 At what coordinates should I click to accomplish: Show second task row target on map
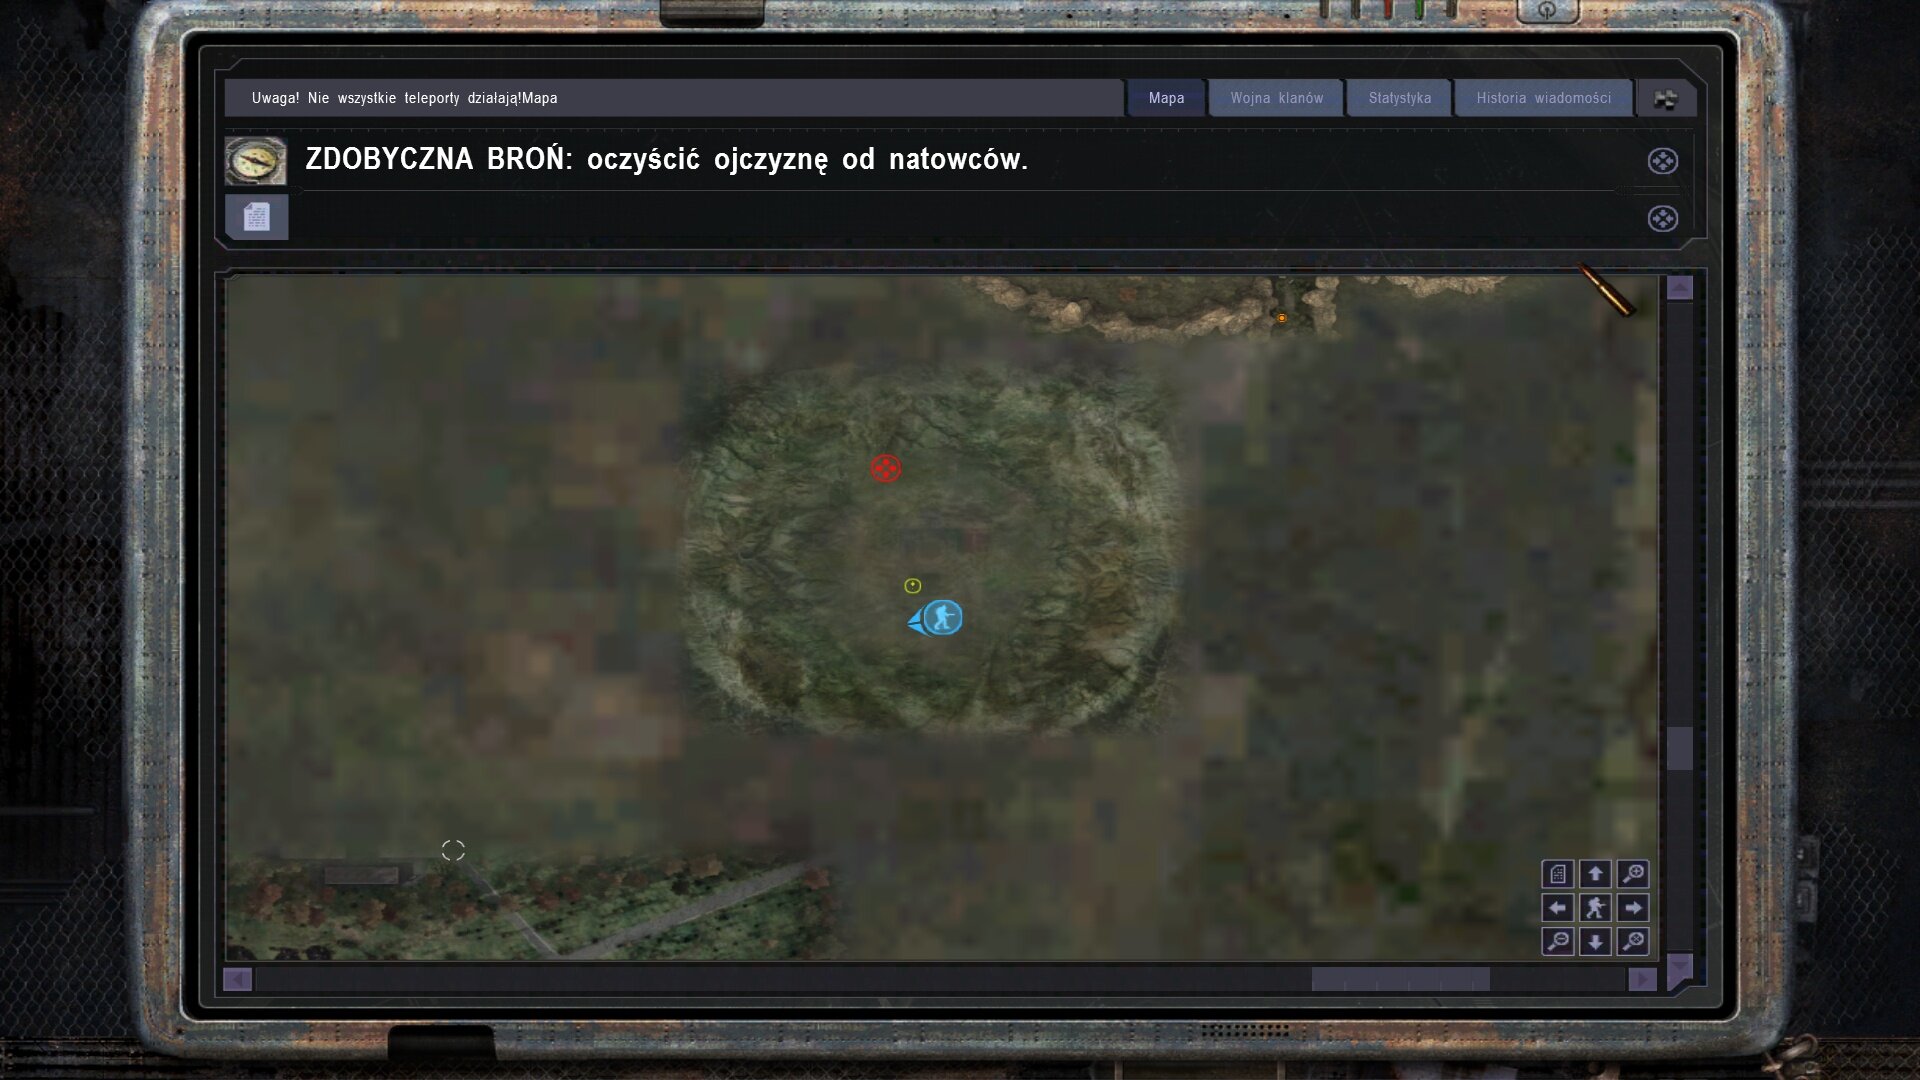(1662, 219)
